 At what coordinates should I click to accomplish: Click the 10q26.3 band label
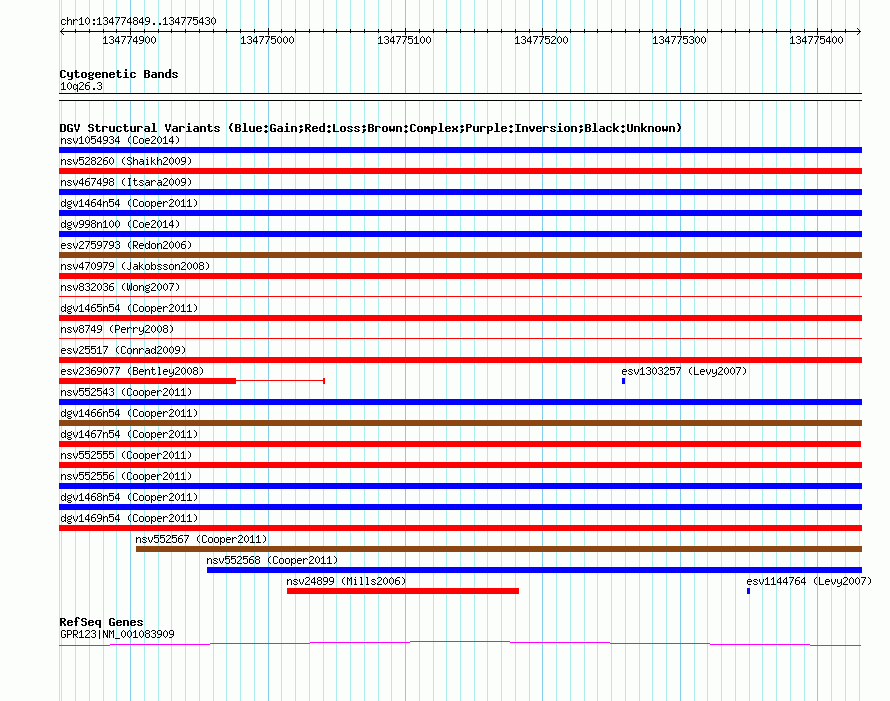81,86
